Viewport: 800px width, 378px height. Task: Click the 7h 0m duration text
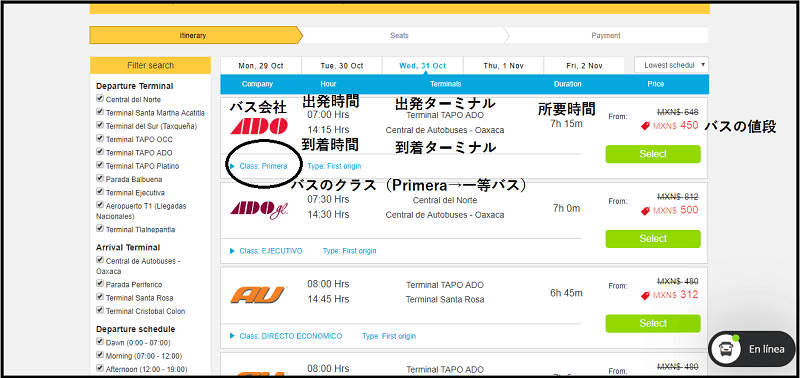[566, 208]
